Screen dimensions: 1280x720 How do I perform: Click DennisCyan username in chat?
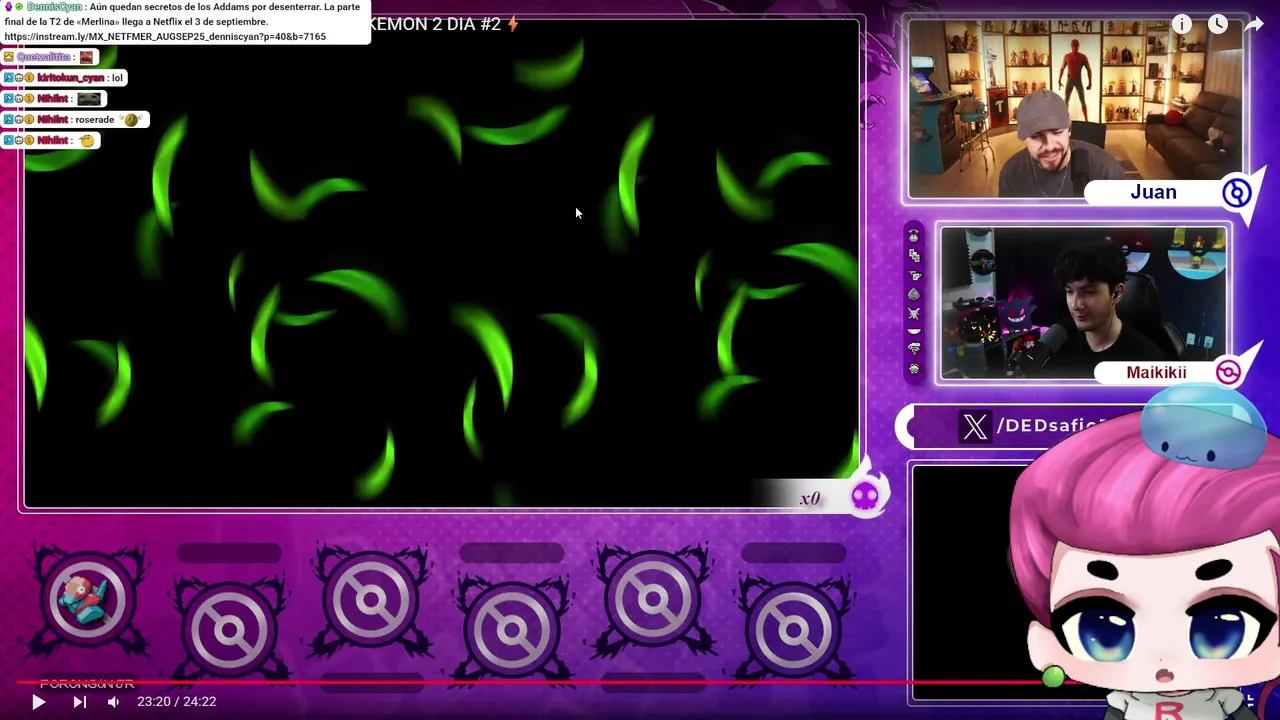coord(55,7)
